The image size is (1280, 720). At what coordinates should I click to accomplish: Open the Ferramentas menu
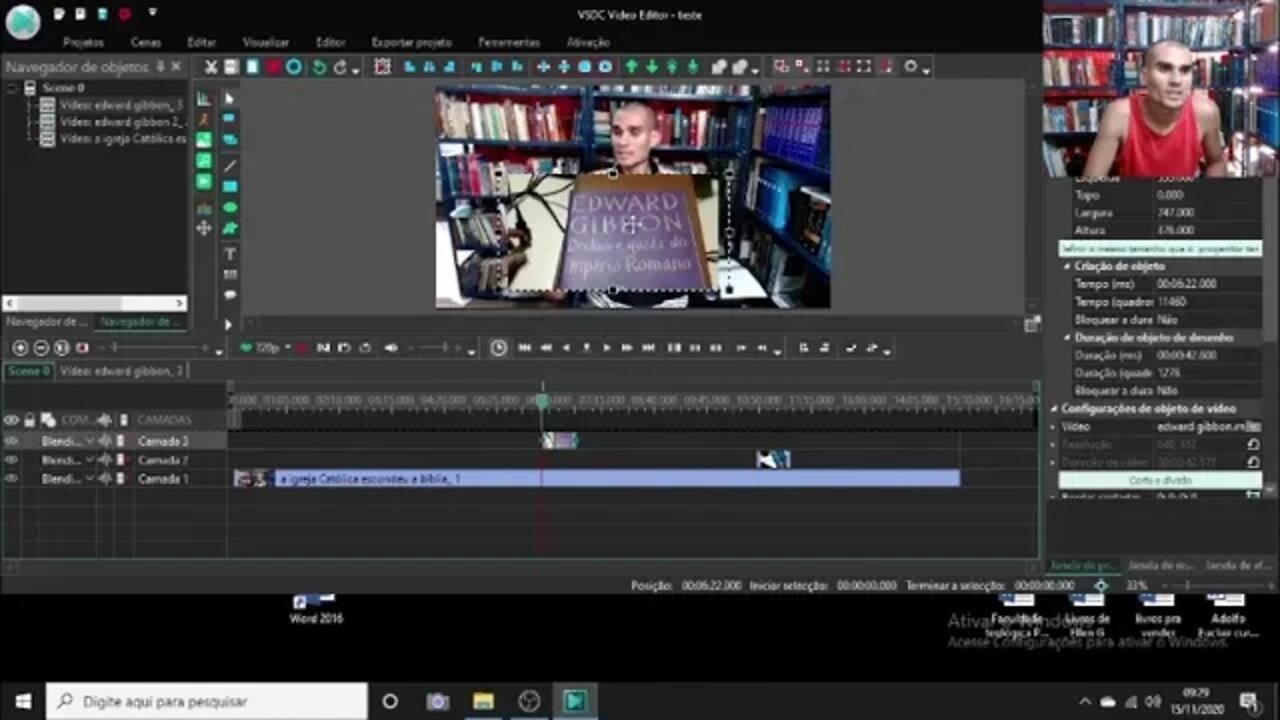pos(509,43)
